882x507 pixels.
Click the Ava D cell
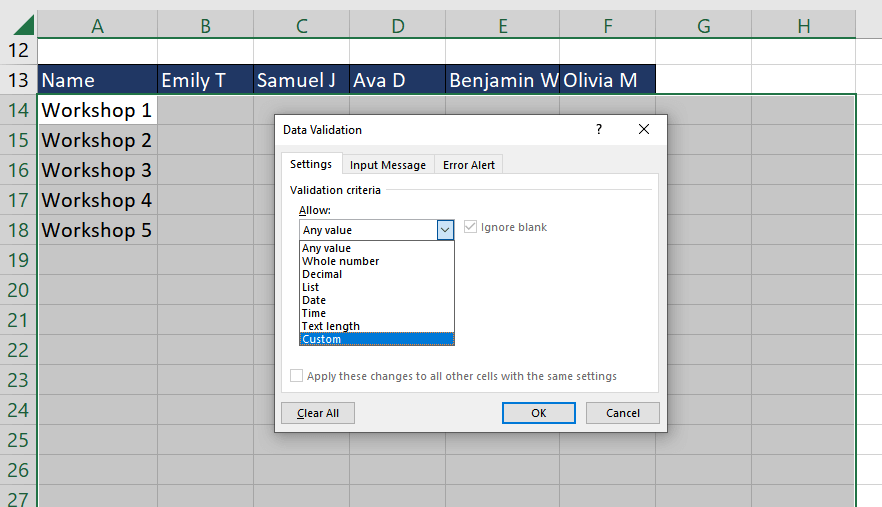[398, 80]
